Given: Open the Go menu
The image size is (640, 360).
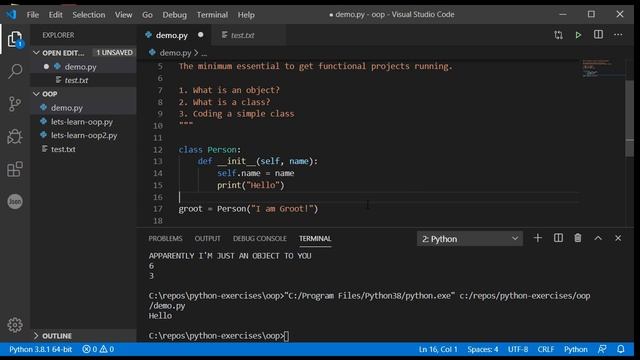Looking at the screenshot, I should [x=147, y=15].
